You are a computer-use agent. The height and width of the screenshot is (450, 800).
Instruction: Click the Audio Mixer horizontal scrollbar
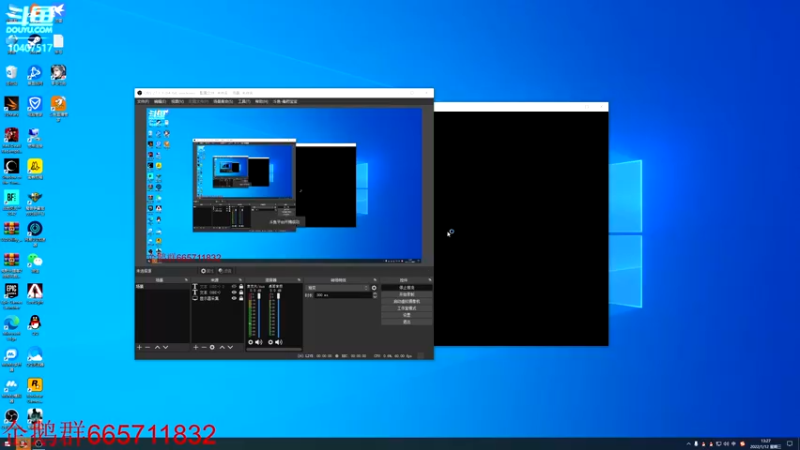[x=274, y=349]
